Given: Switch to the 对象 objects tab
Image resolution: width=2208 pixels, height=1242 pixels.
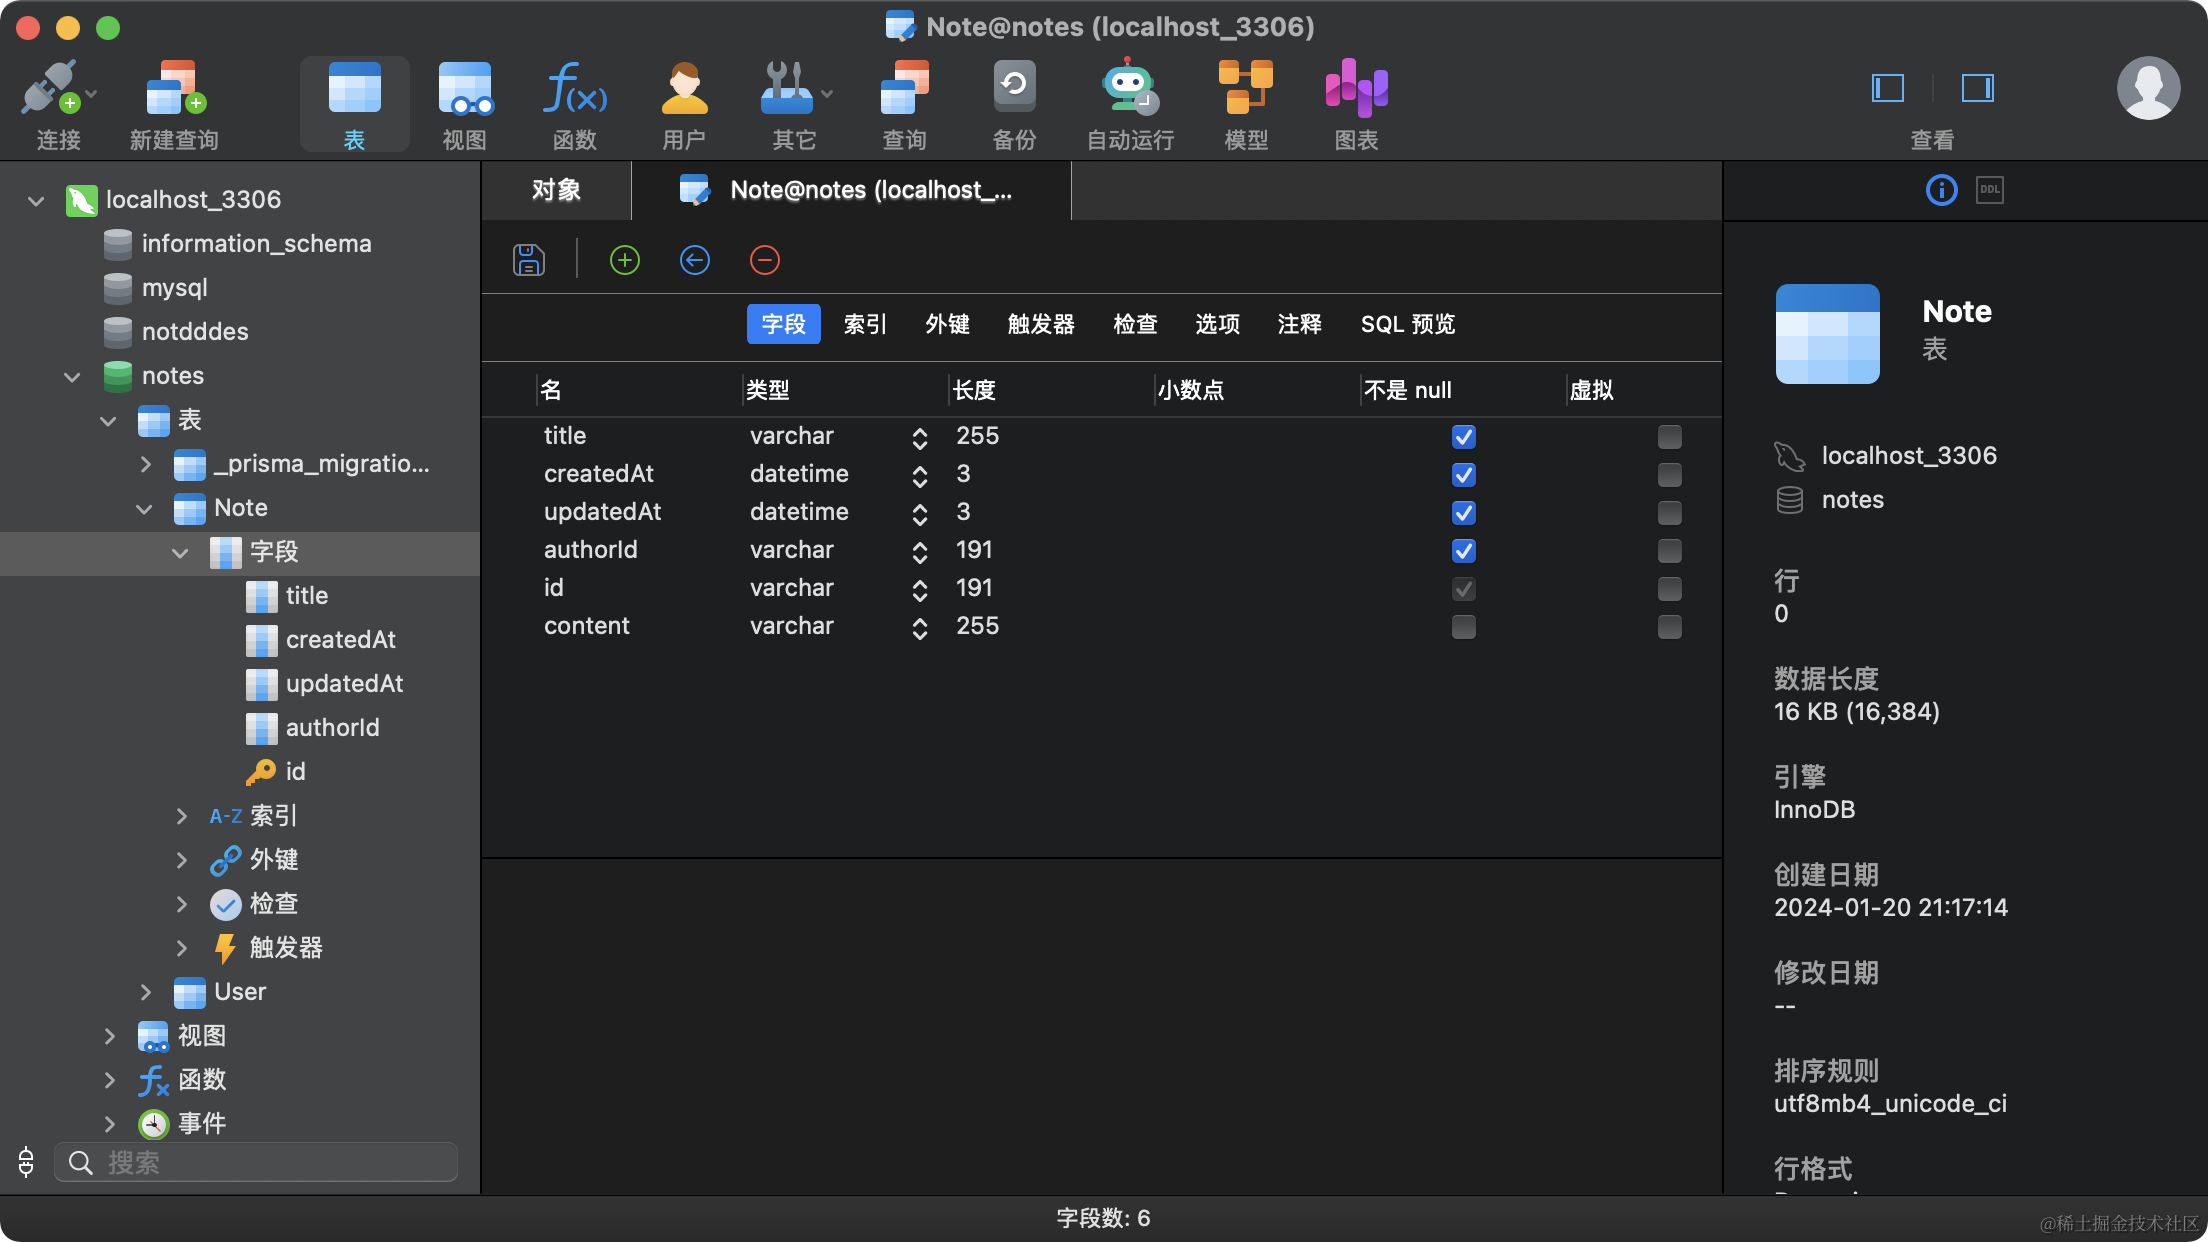Looking at the screenshot, I should (556, 190).
